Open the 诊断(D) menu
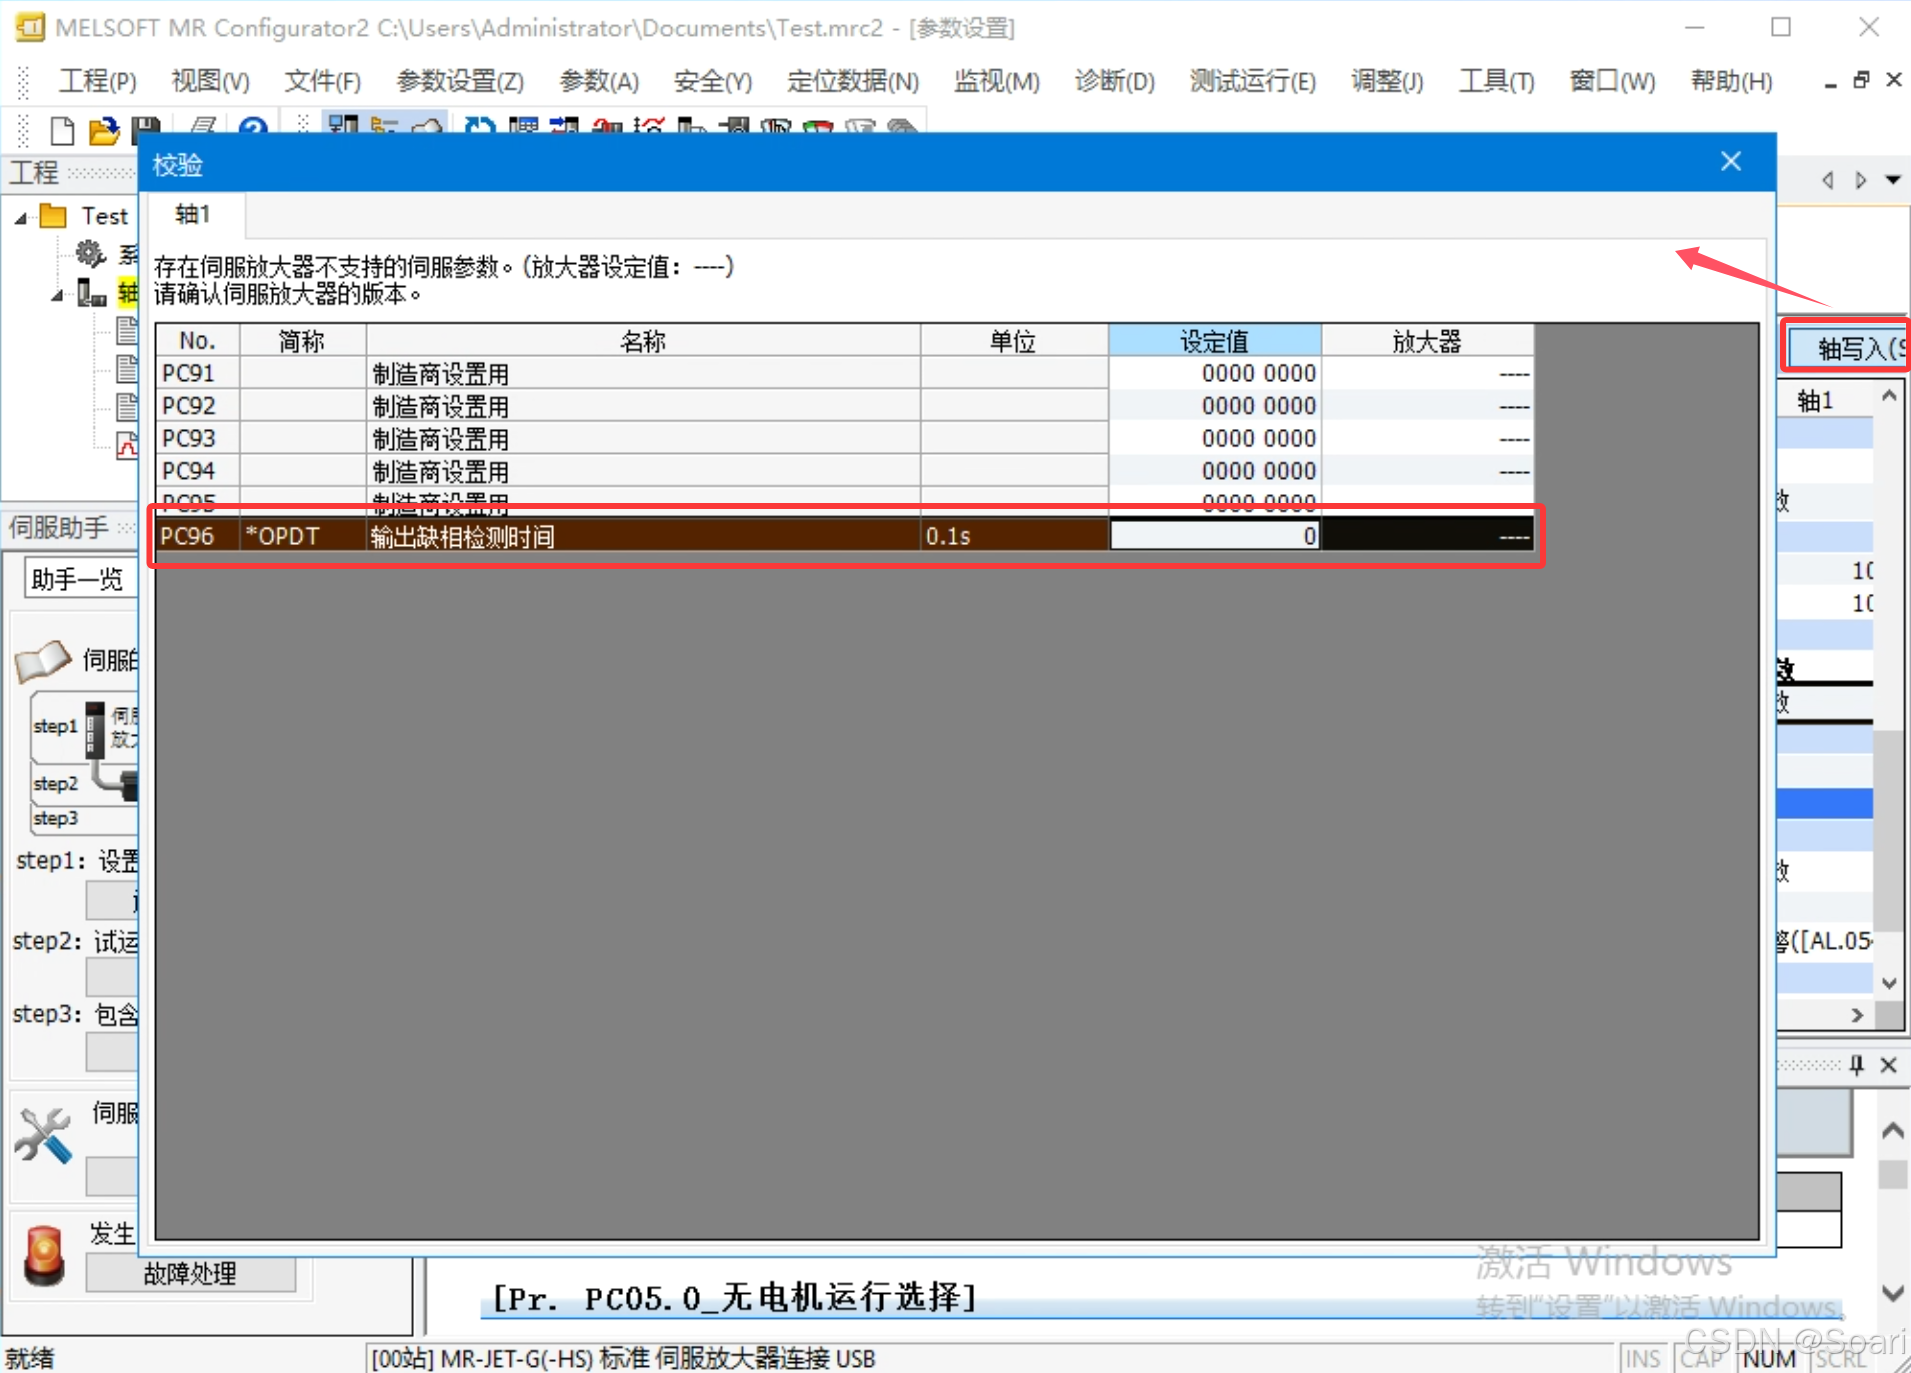 tap(1115, 81)
